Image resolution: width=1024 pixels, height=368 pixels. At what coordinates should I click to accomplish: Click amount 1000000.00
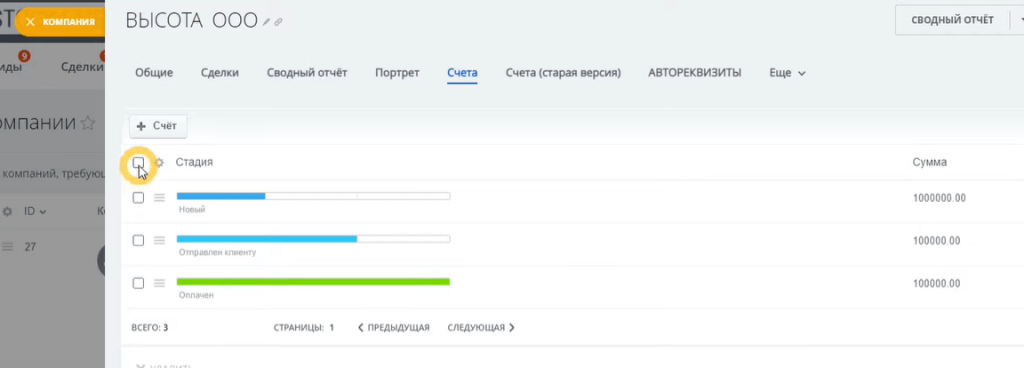(x=939, y=198)
